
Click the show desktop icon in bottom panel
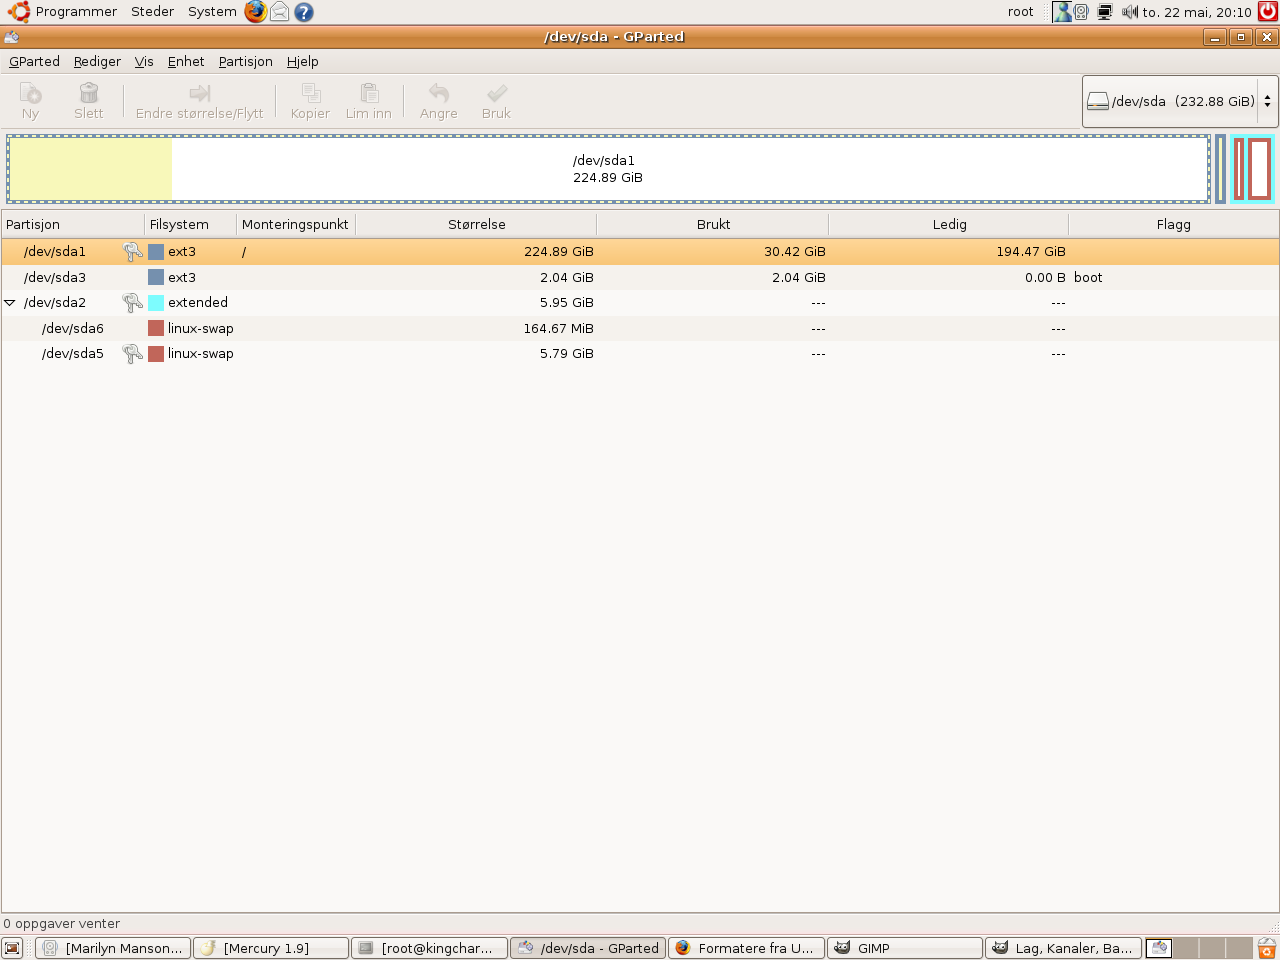[x=12, y=948]
